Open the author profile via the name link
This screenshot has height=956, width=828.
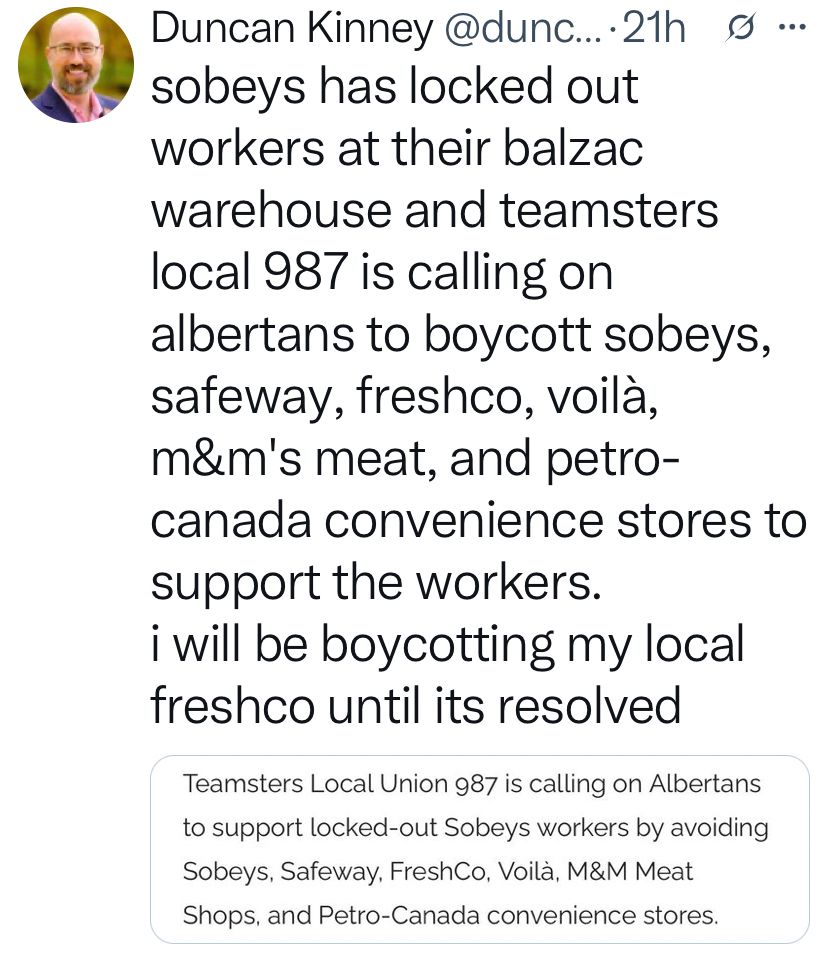tap(290, 30)
